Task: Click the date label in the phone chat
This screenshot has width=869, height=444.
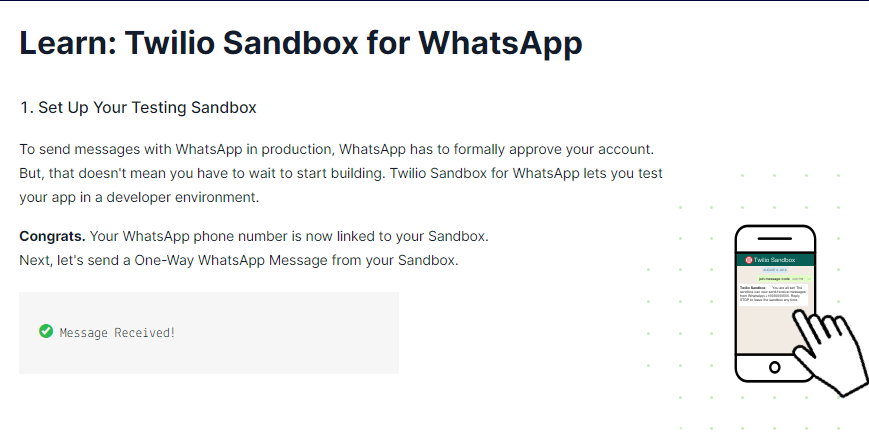Action: [774, 270]
